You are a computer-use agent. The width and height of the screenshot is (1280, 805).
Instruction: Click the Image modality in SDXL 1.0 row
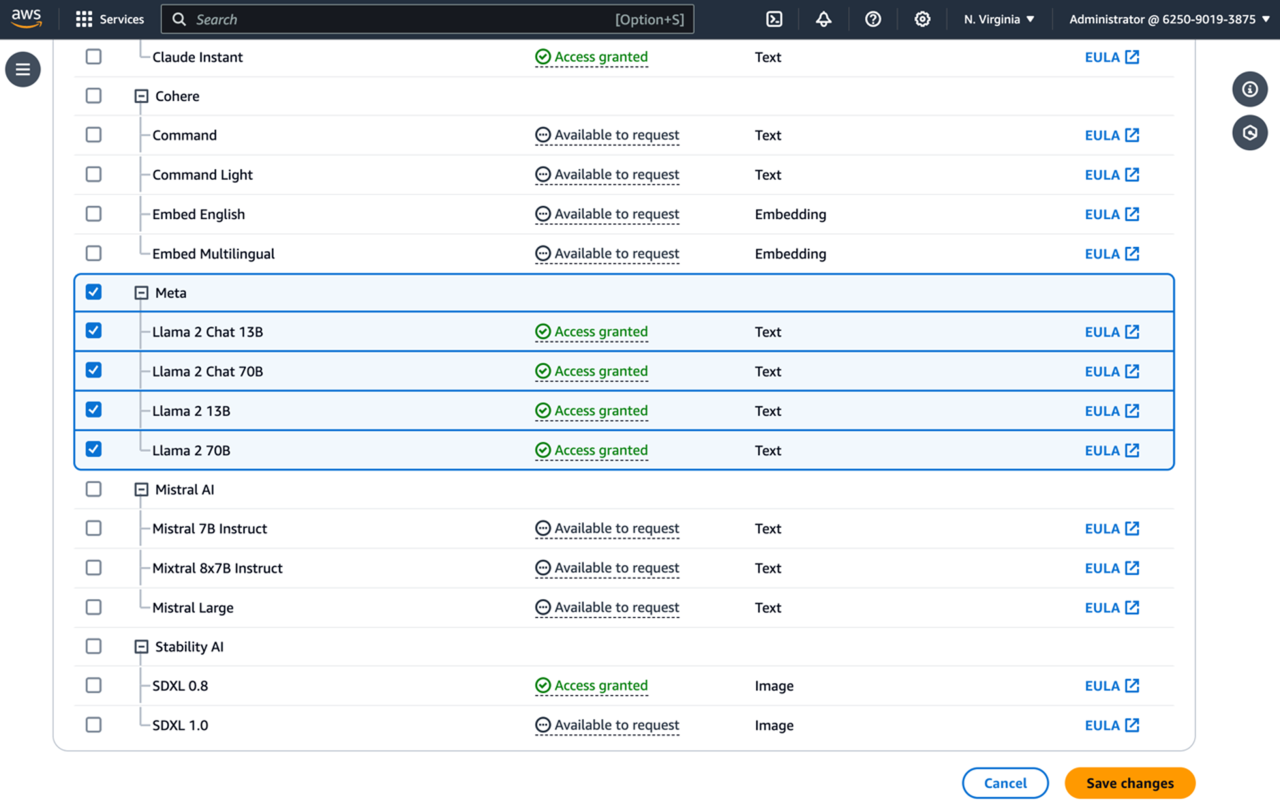tap(774, 725)
